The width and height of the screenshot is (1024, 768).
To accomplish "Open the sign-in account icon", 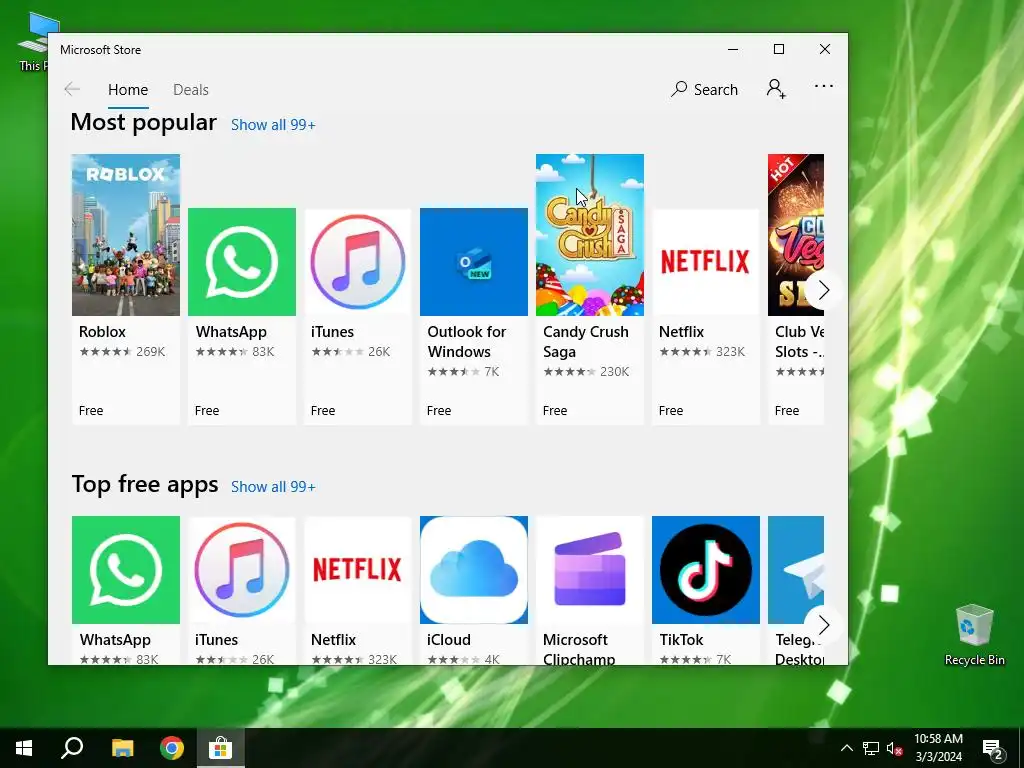I will click(x=776, y=88).
